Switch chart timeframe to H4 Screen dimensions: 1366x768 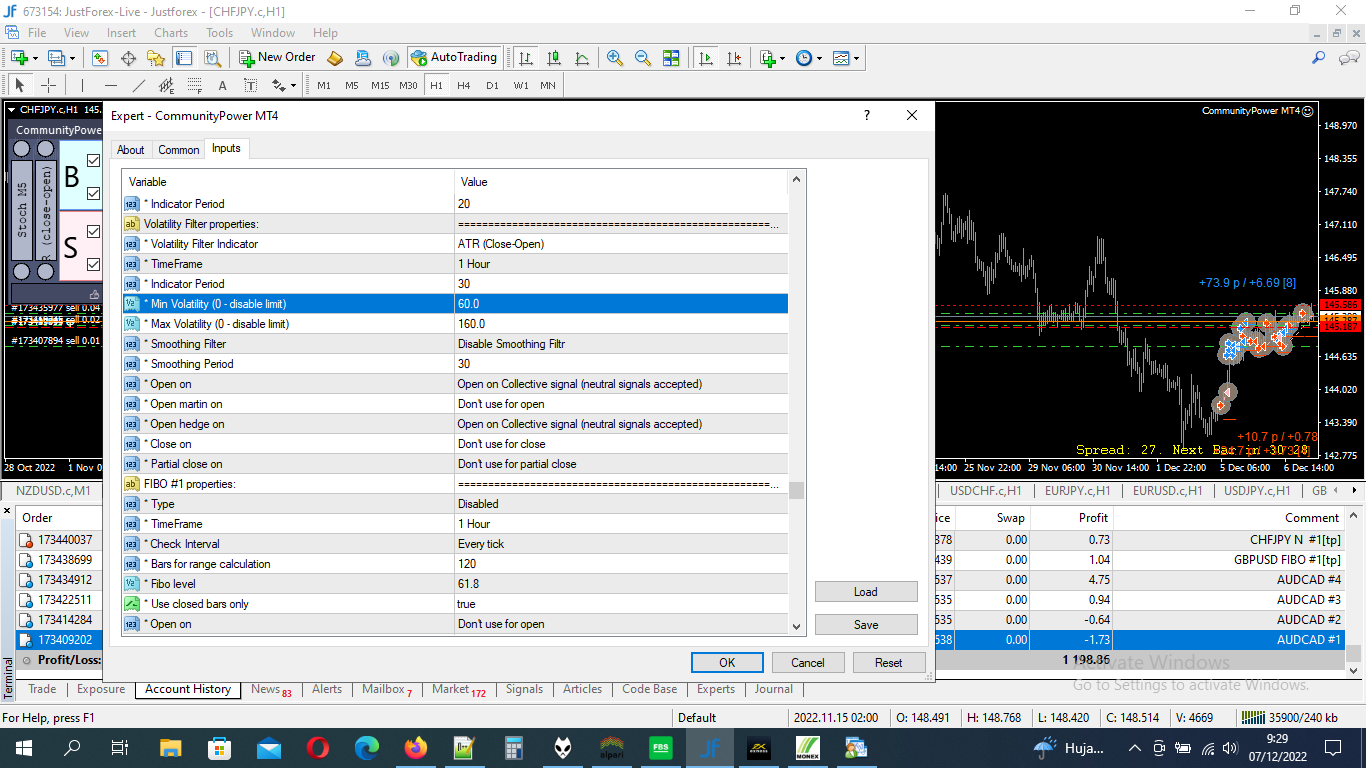464,85
